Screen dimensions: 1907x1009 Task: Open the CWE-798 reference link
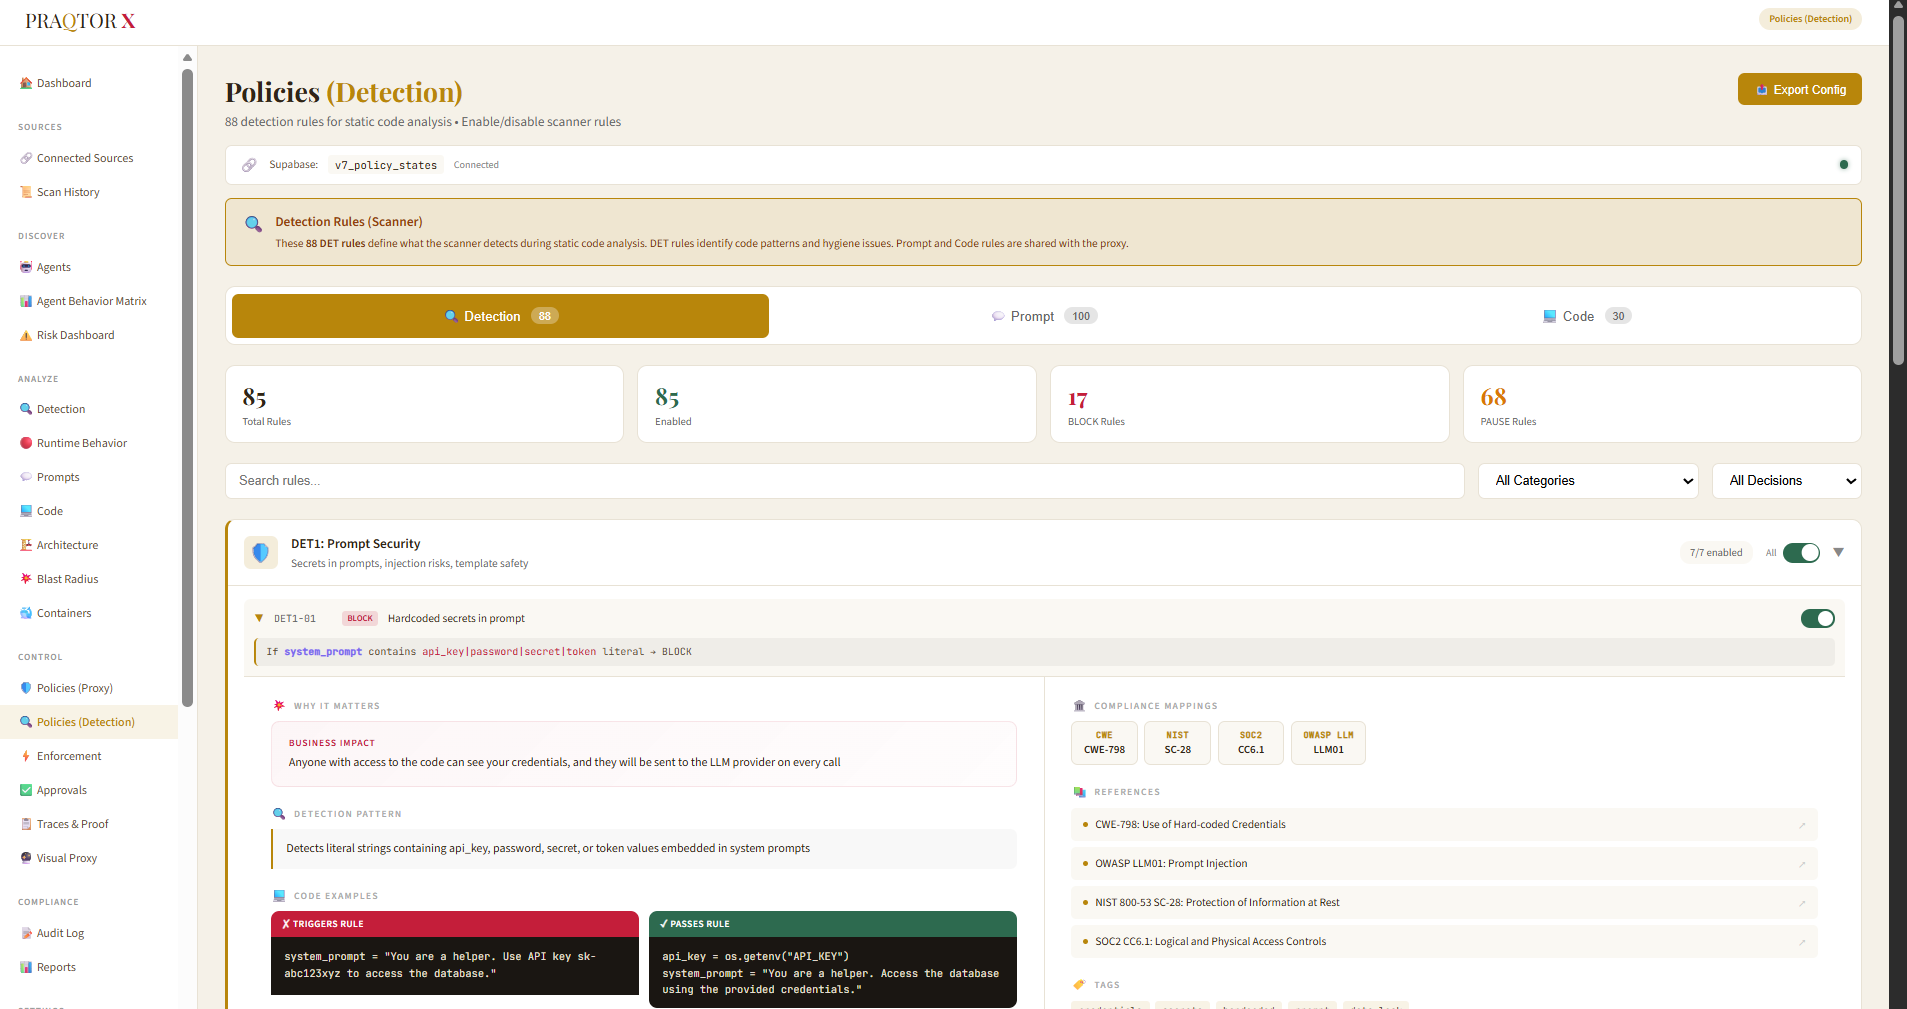pyautogui.click(x=1189, y=824)
